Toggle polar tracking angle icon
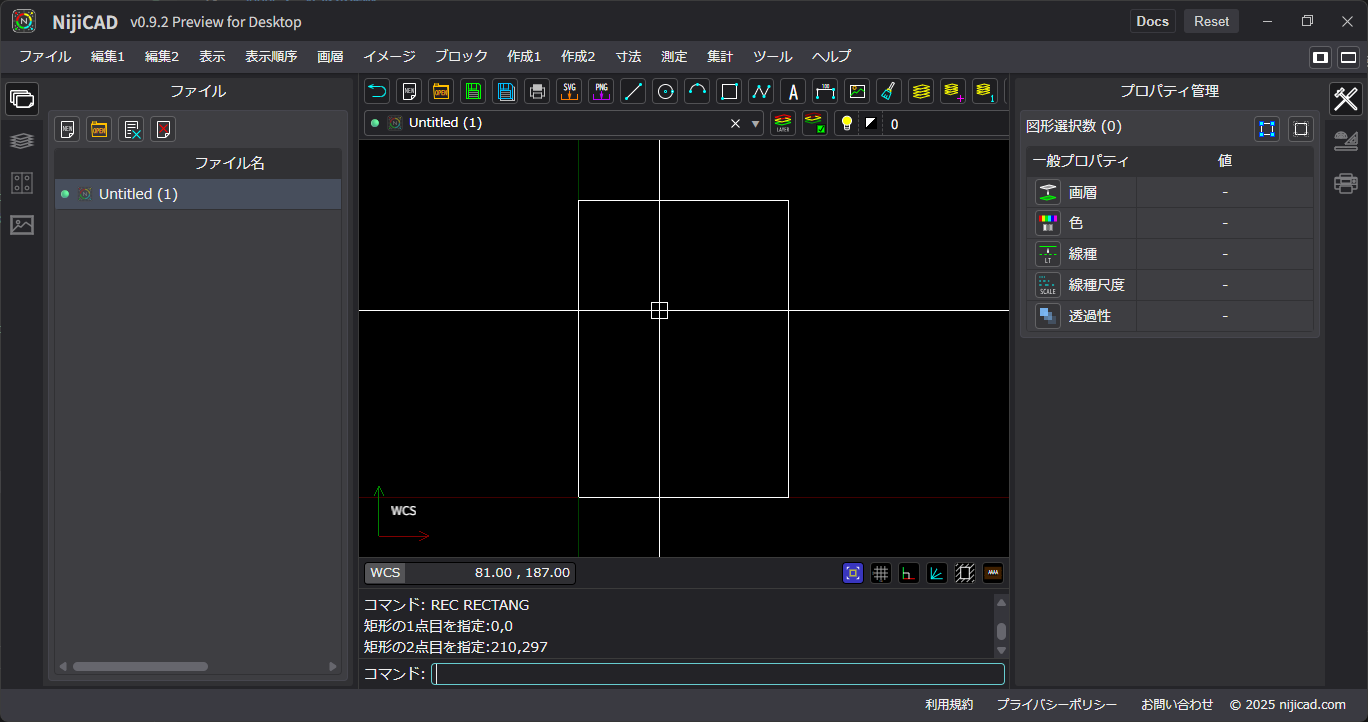1368x722 pixels. (937, 573)
